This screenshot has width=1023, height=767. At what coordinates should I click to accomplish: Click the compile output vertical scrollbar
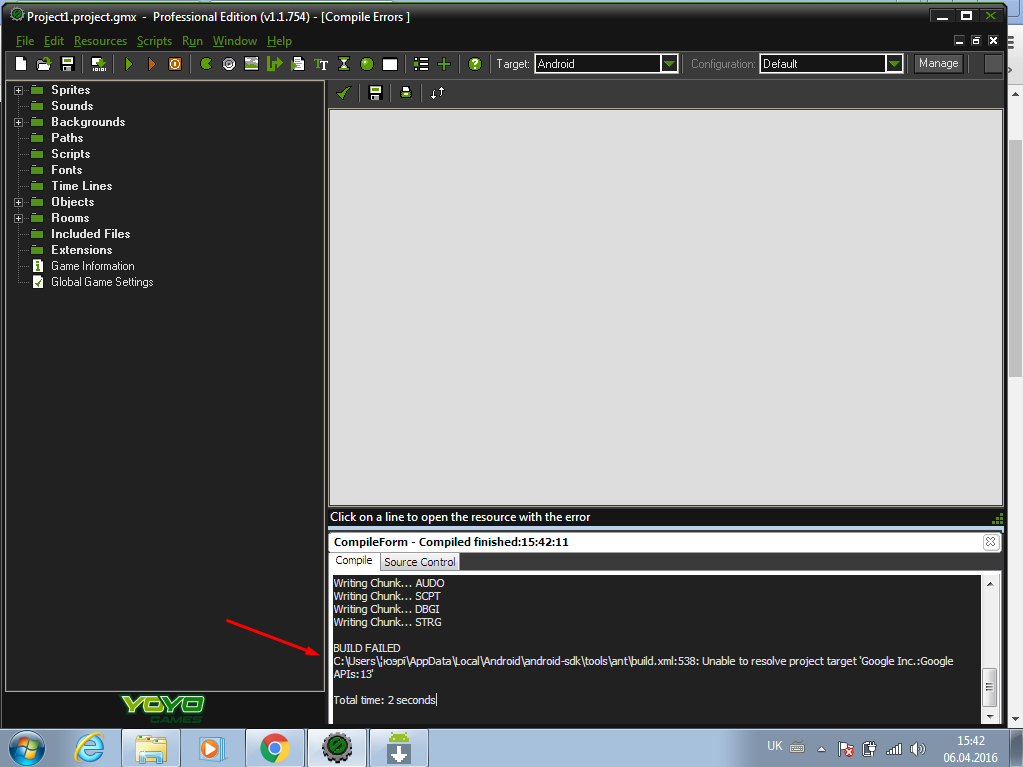[x=990, y=686]
